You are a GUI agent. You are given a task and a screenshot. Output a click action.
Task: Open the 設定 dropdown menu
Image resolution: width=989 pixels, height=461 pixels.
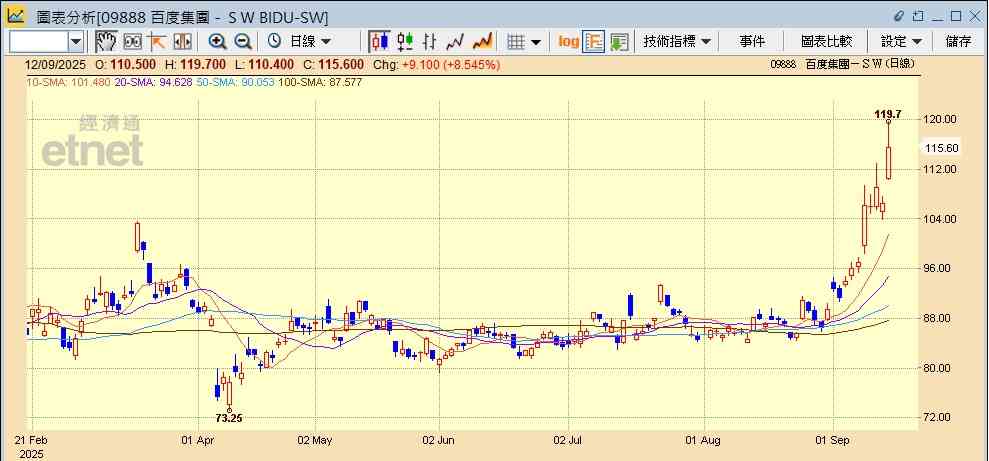click(x=901, y=42)
